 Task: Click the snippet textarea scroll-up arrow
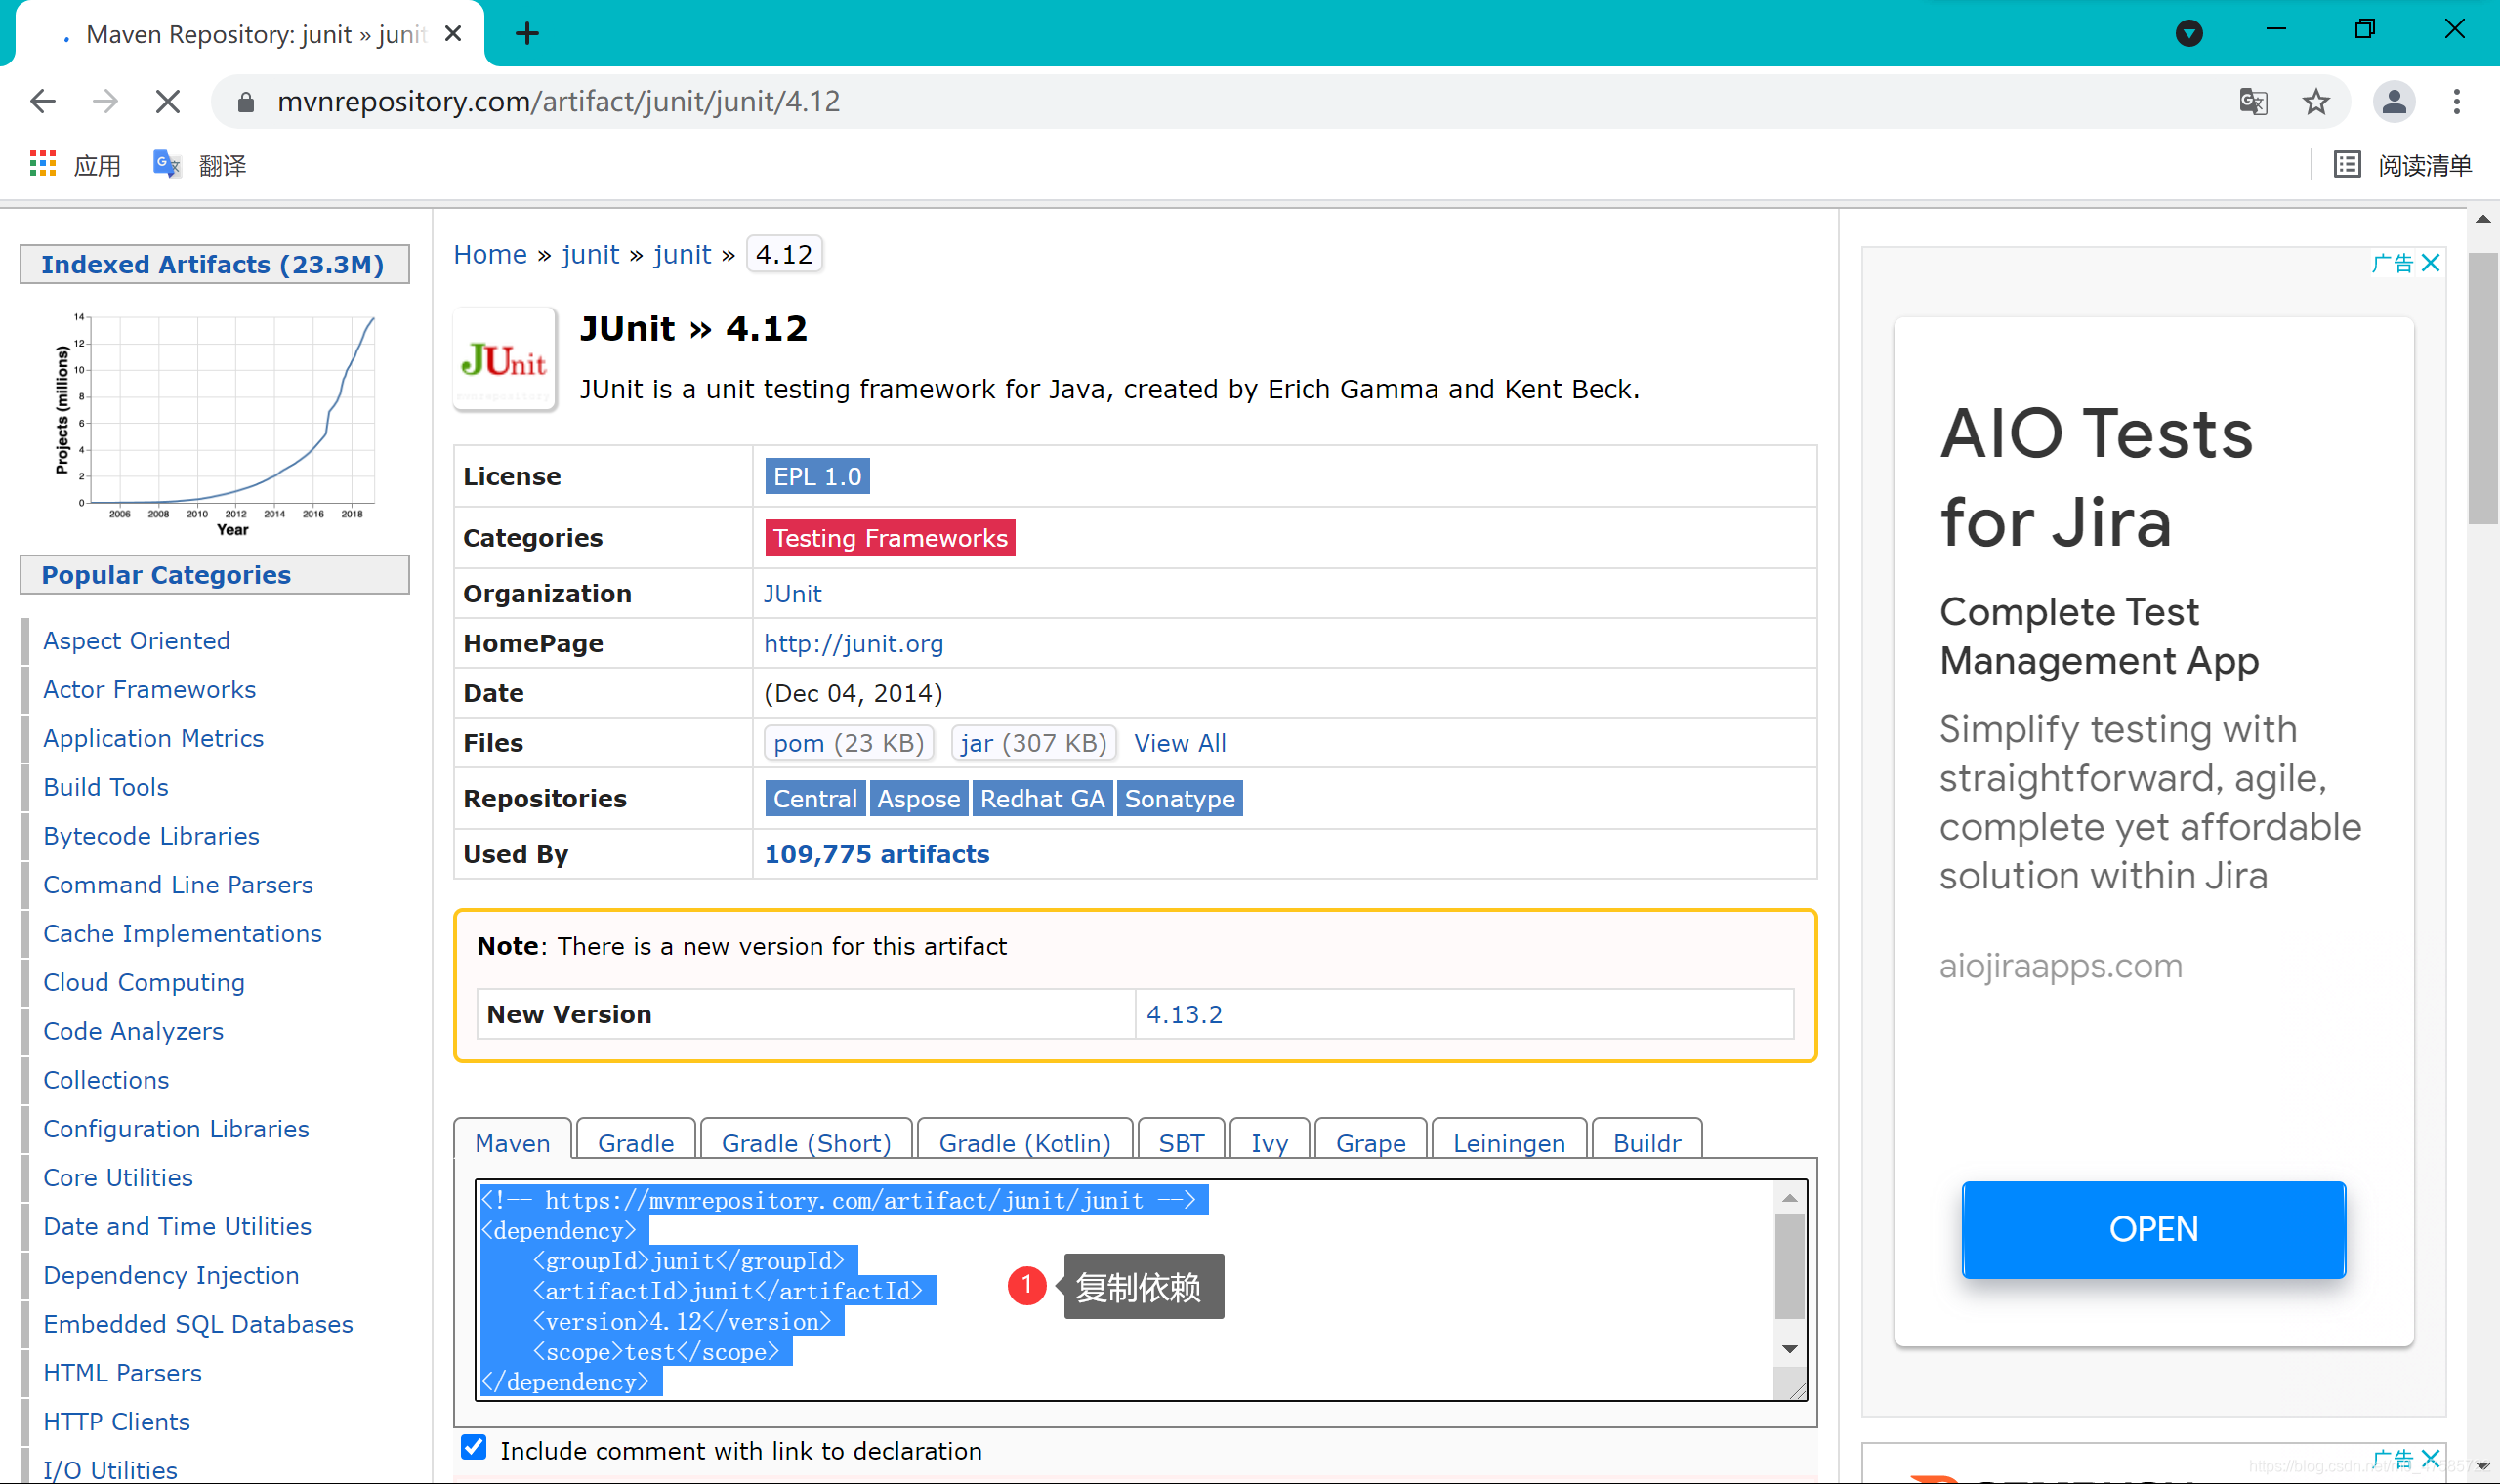pos(1790,1197)
